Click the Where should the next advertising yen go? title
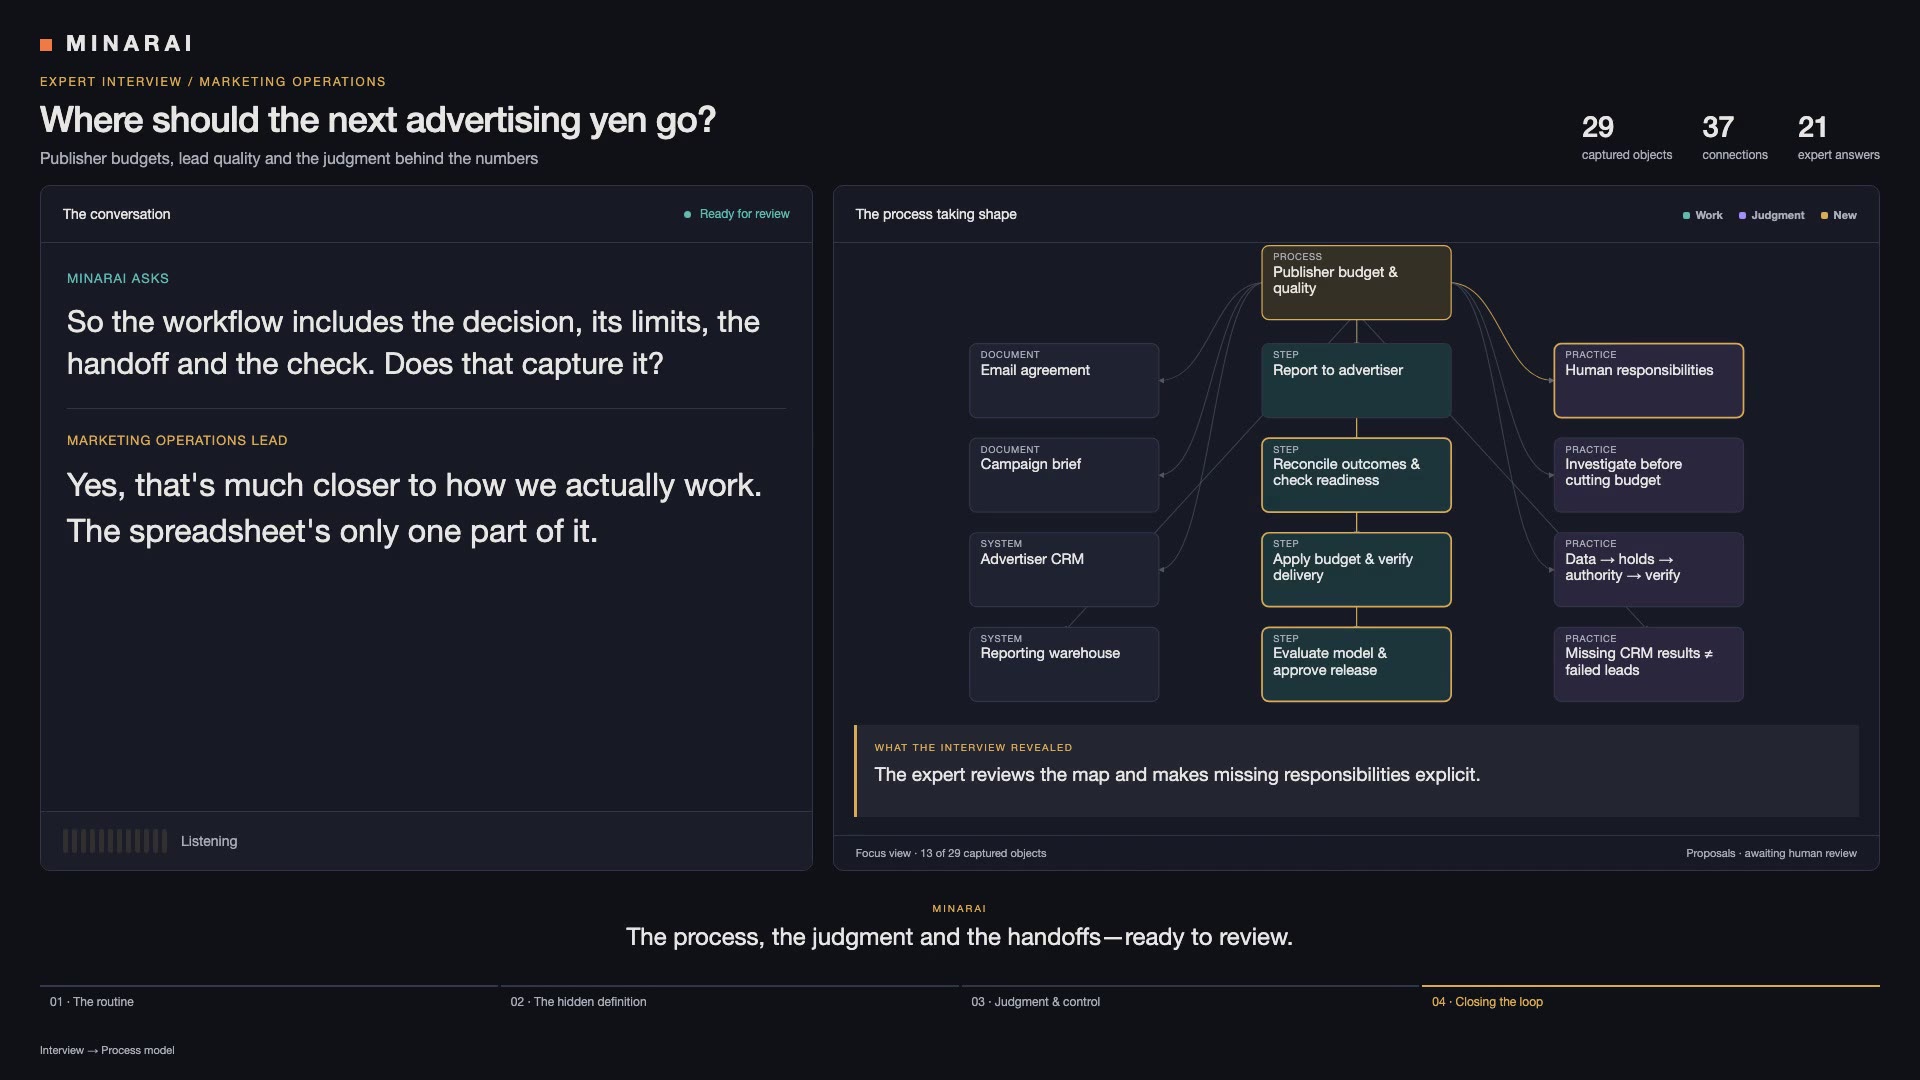 (x=378, y=120)
